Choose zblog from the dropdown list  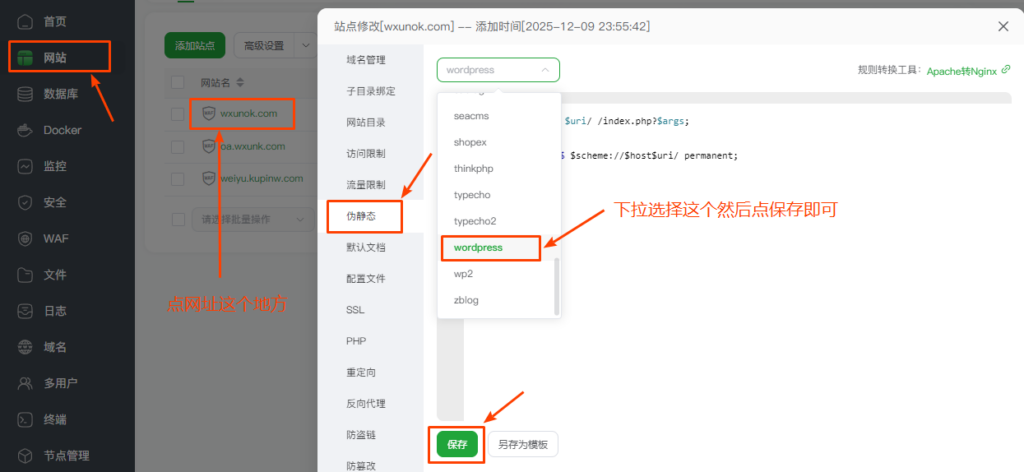(499, 300)
